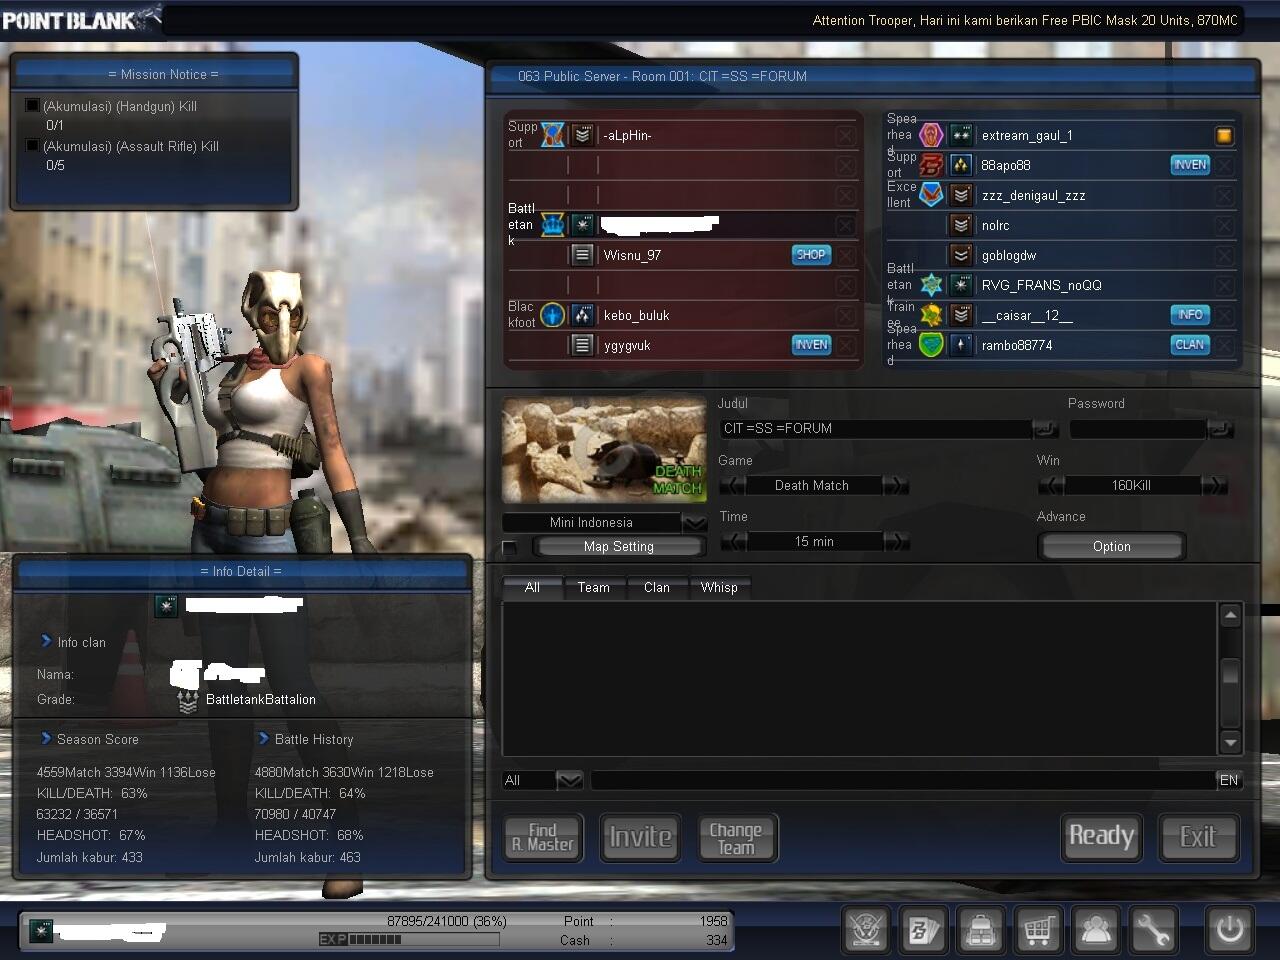This screenshot has height=960, width=1280.
Task: Toggle the Handgun Kill mission checkbox
Action: (32, 106)
